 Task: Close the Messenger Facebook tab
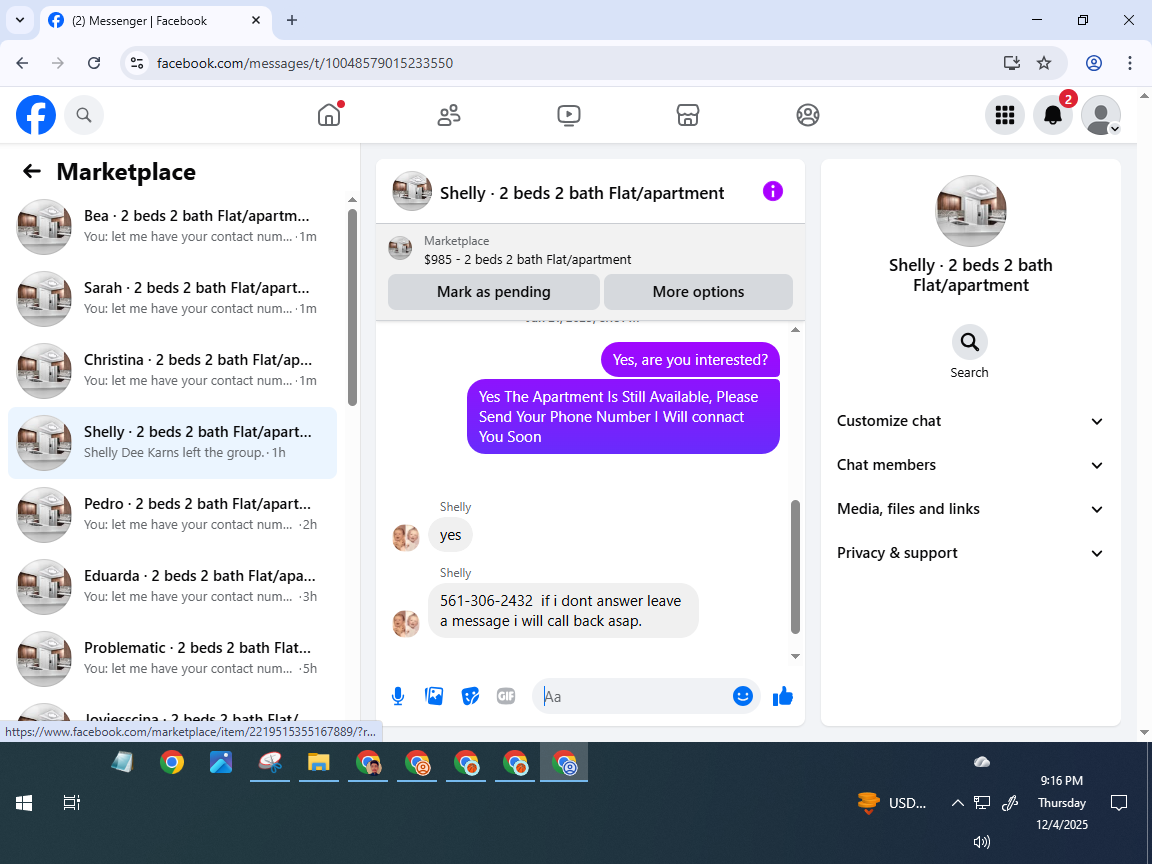256,21
